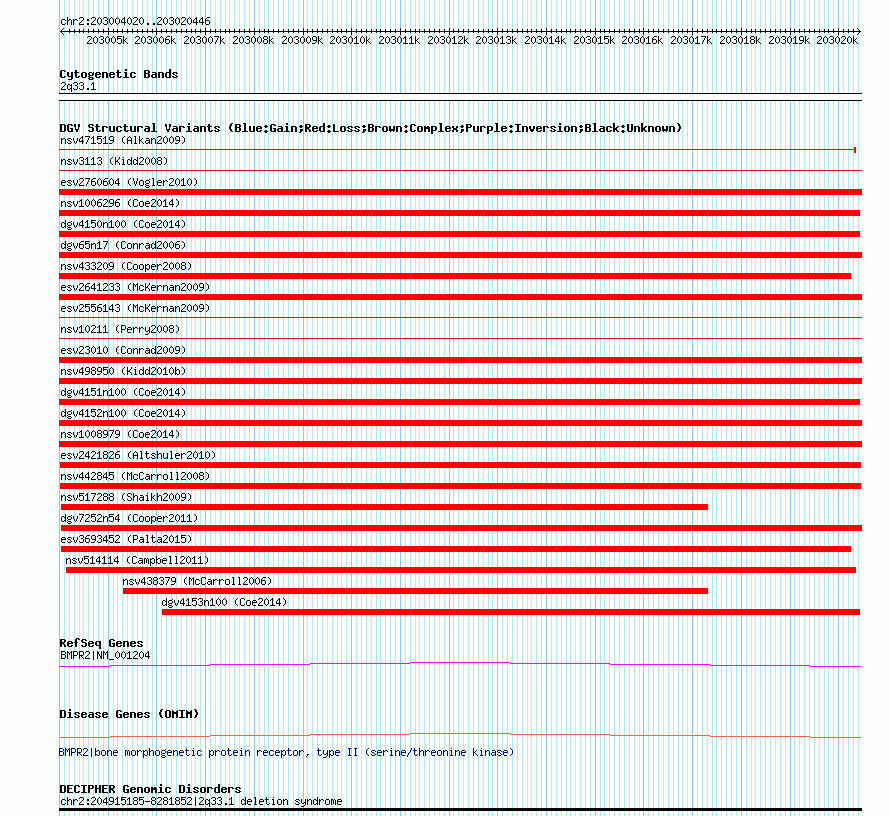
Task: Click the red bar under nsv514114 (Campbell2011)
Action: [x=461, y=570]
